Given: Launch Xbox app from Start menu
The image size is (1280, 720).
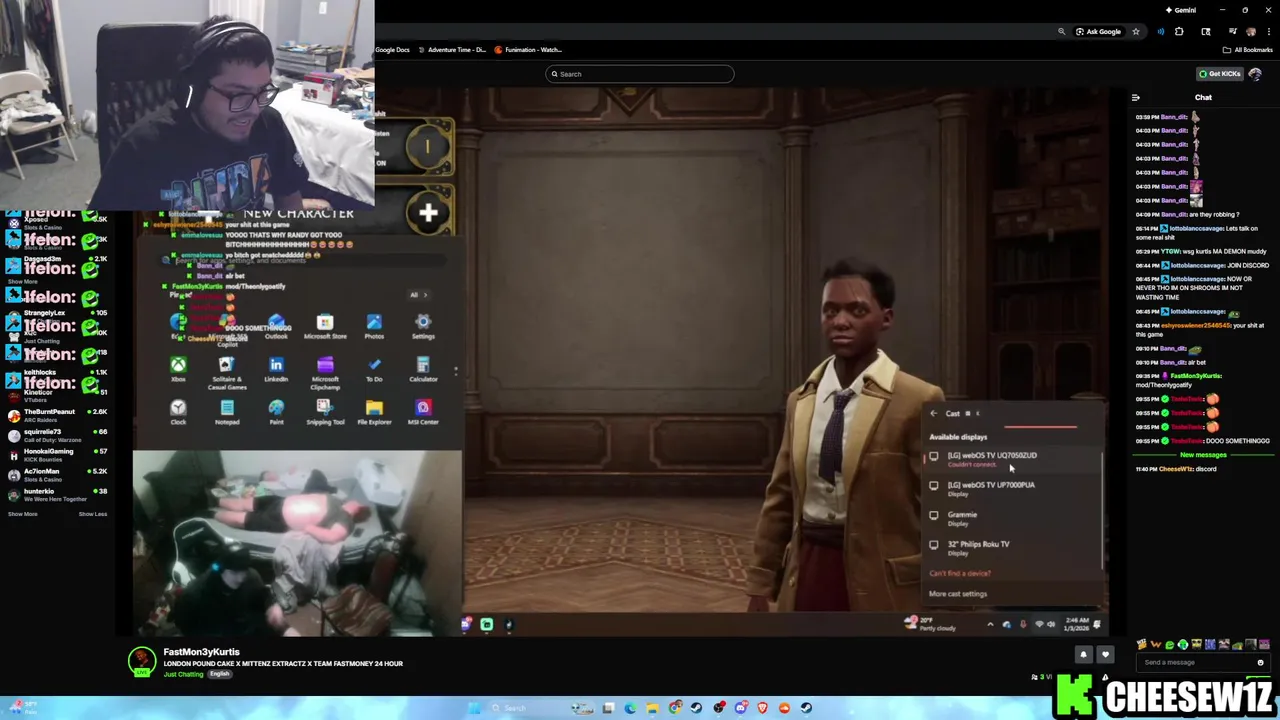Looking at the screenshot, I should pyautogui.click(x=178, y=369).
